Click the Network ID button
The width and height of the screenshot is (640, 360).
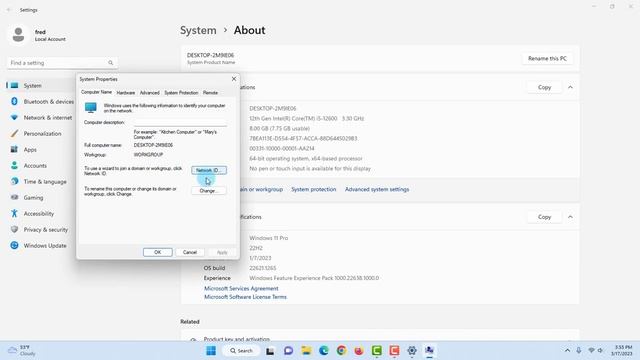pos(209,170)
